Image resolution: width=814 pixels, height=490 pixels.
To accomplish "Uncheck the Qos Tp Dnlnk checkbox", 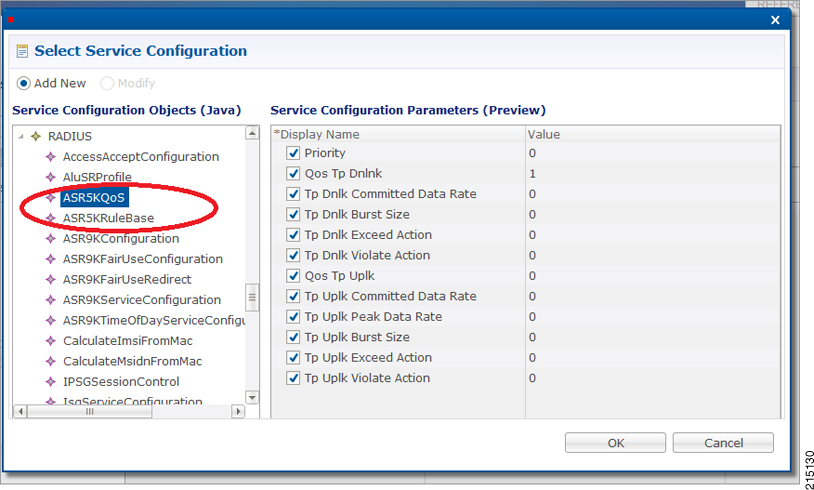I will pyautogui.click(x=293, y=173).
